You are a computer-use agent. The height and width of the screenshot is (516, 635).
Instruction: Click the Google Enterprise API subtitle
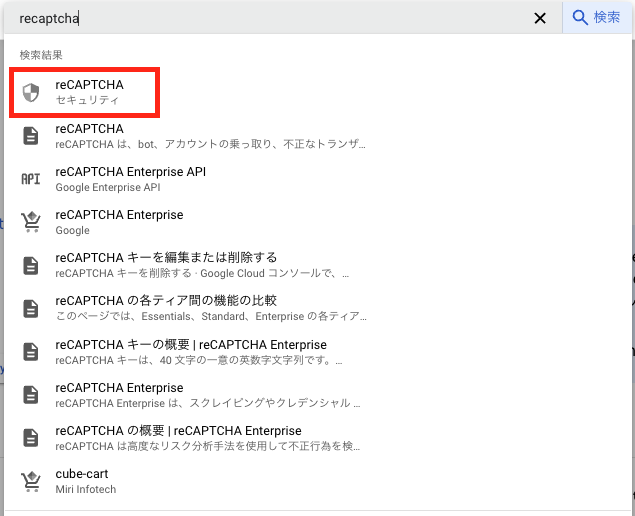click(x=108, y=188)
